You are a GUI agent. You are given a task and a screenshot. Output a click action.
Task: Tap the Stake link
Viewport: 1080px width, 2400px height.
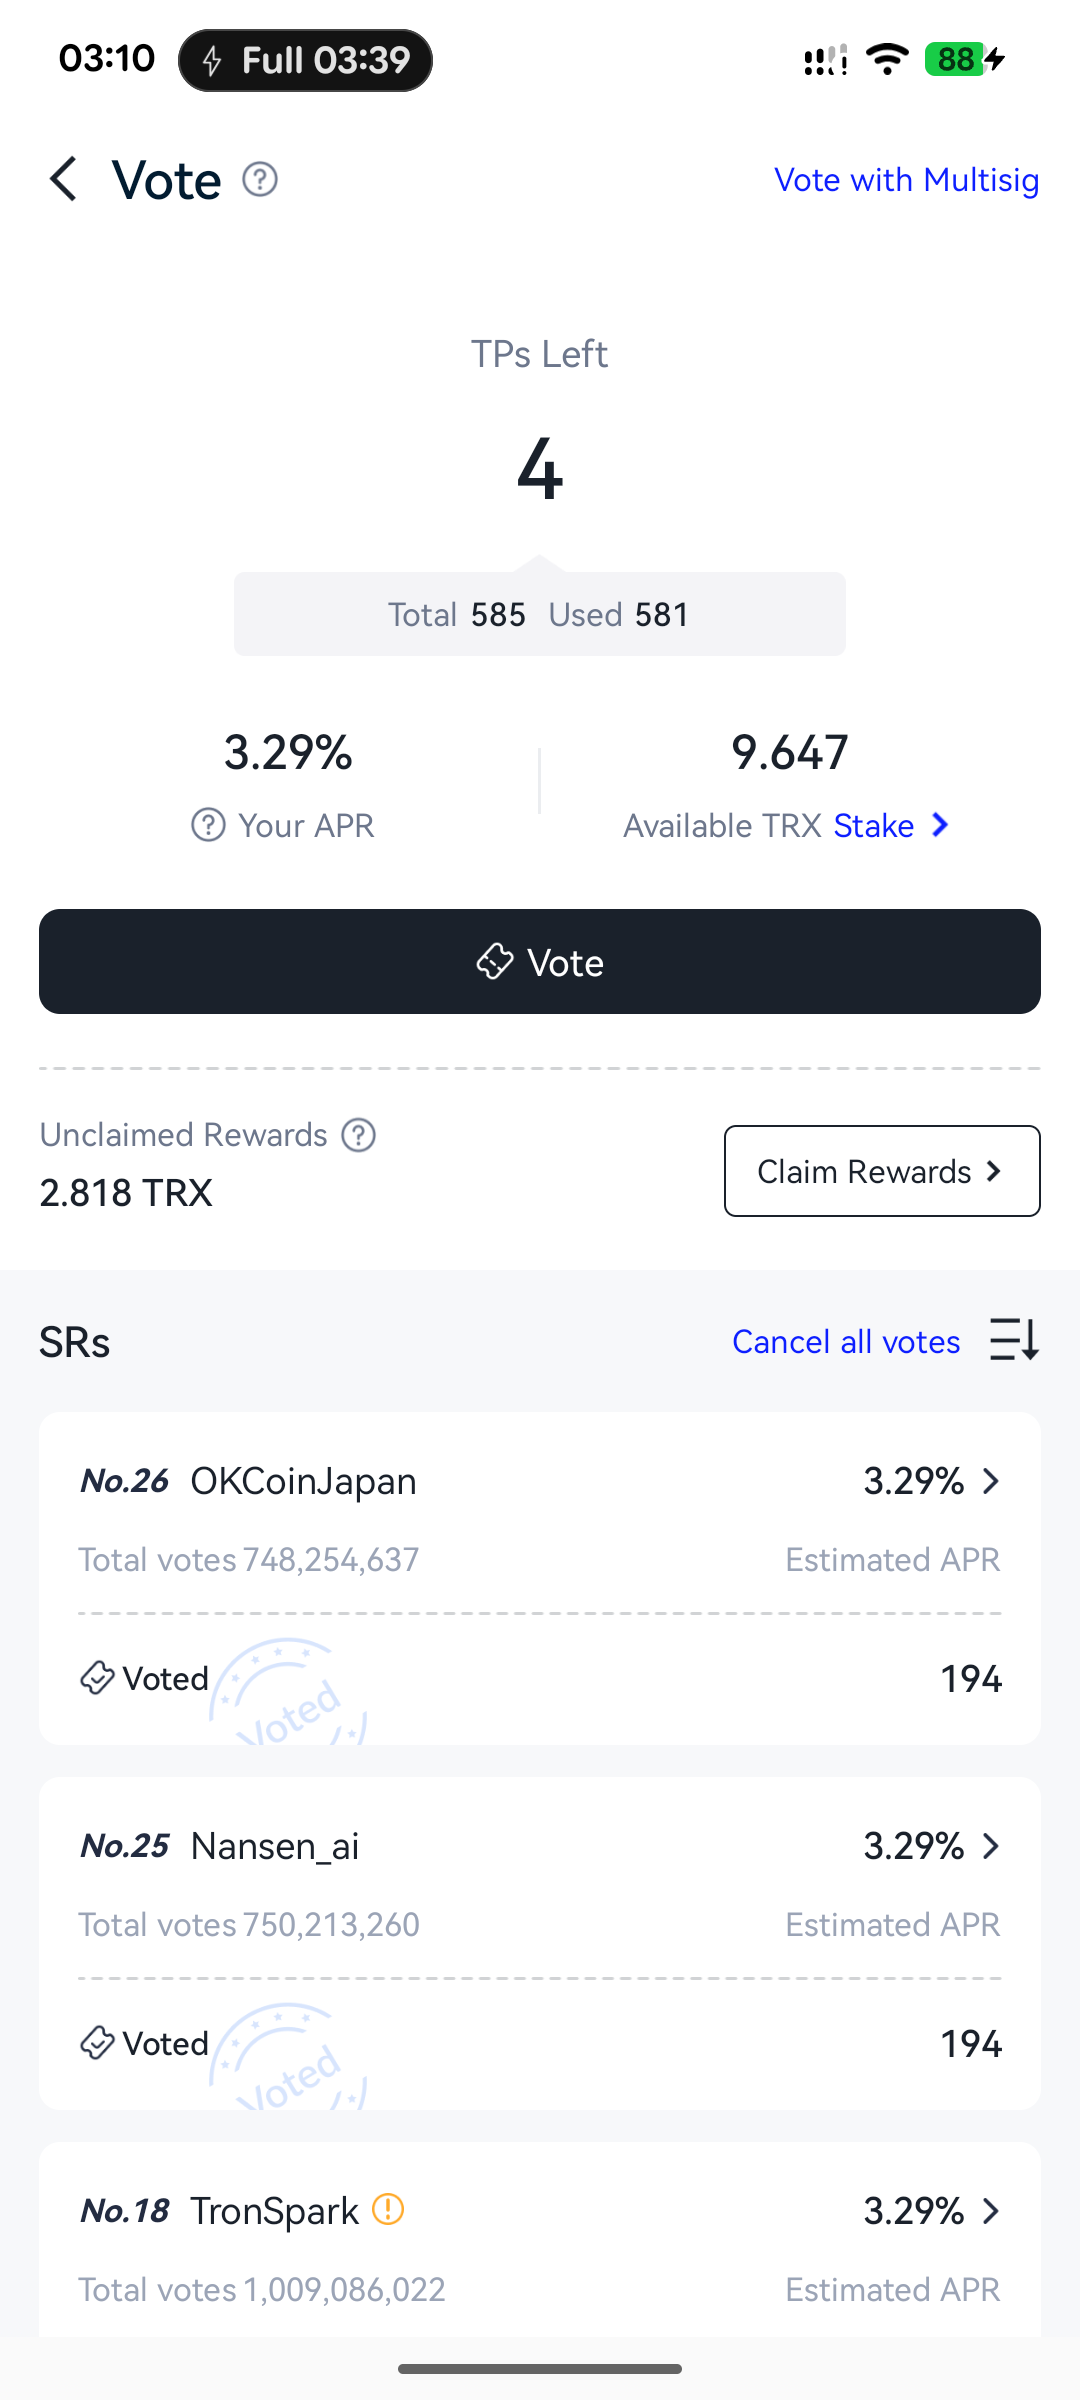[874, 826]
